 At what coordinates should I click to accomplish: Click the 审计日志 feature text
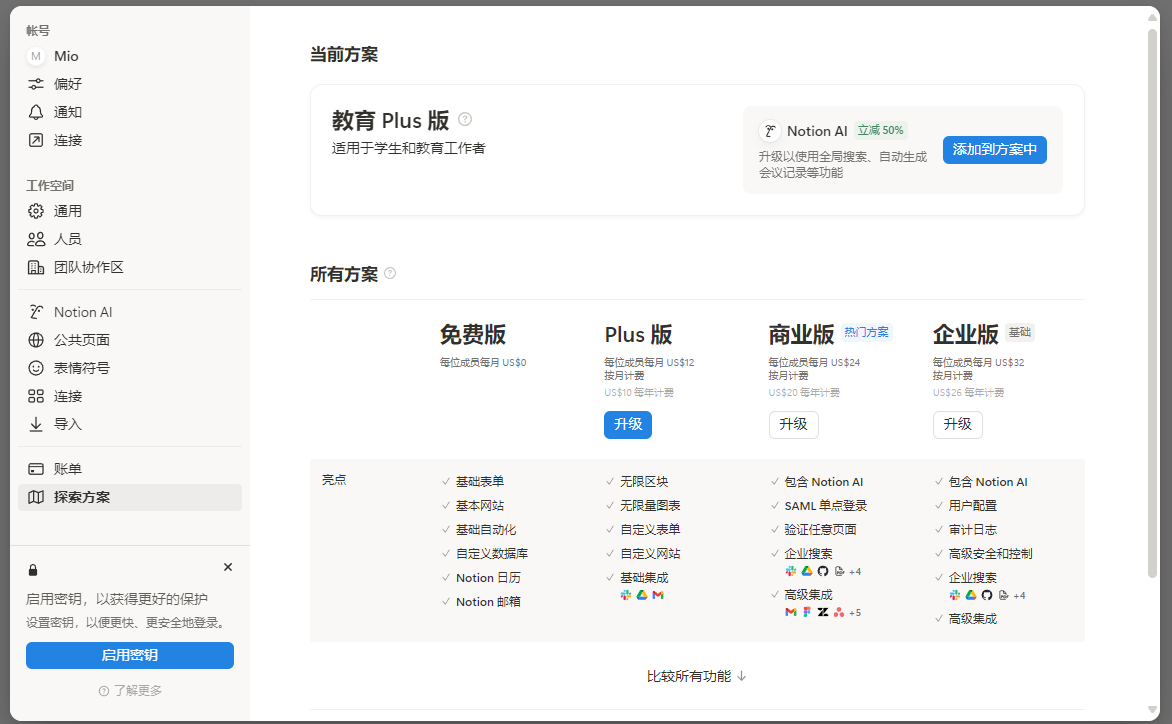(972, 530)
